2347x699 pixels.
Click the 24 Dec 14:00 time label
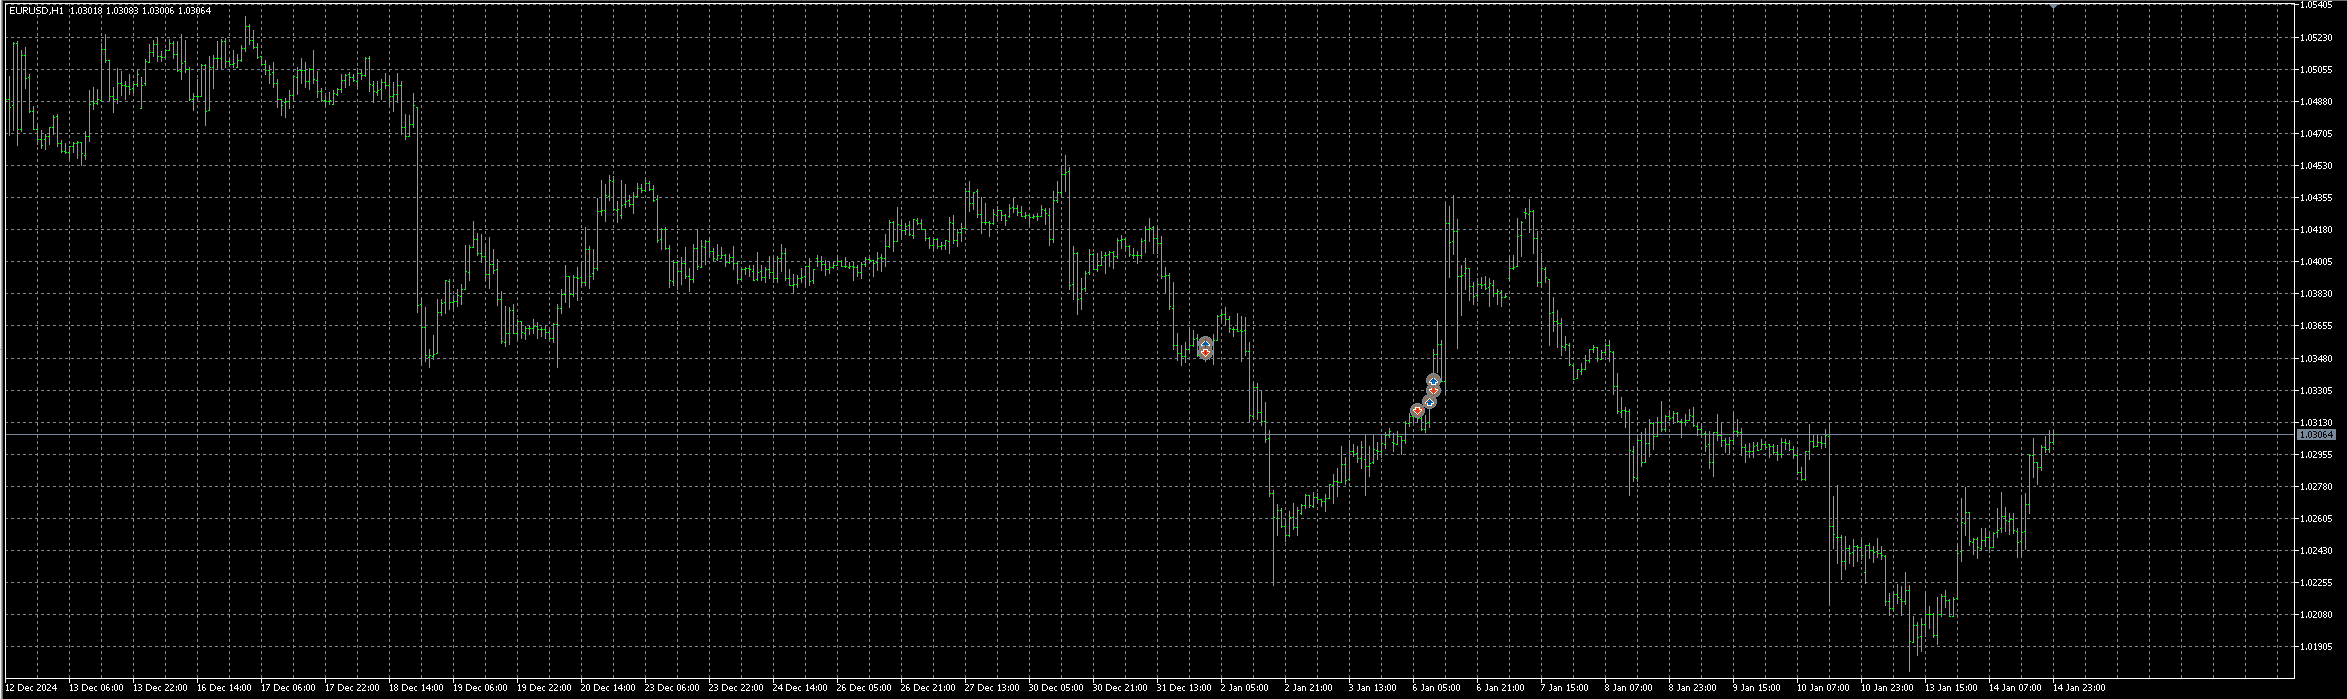click(800, 688)
